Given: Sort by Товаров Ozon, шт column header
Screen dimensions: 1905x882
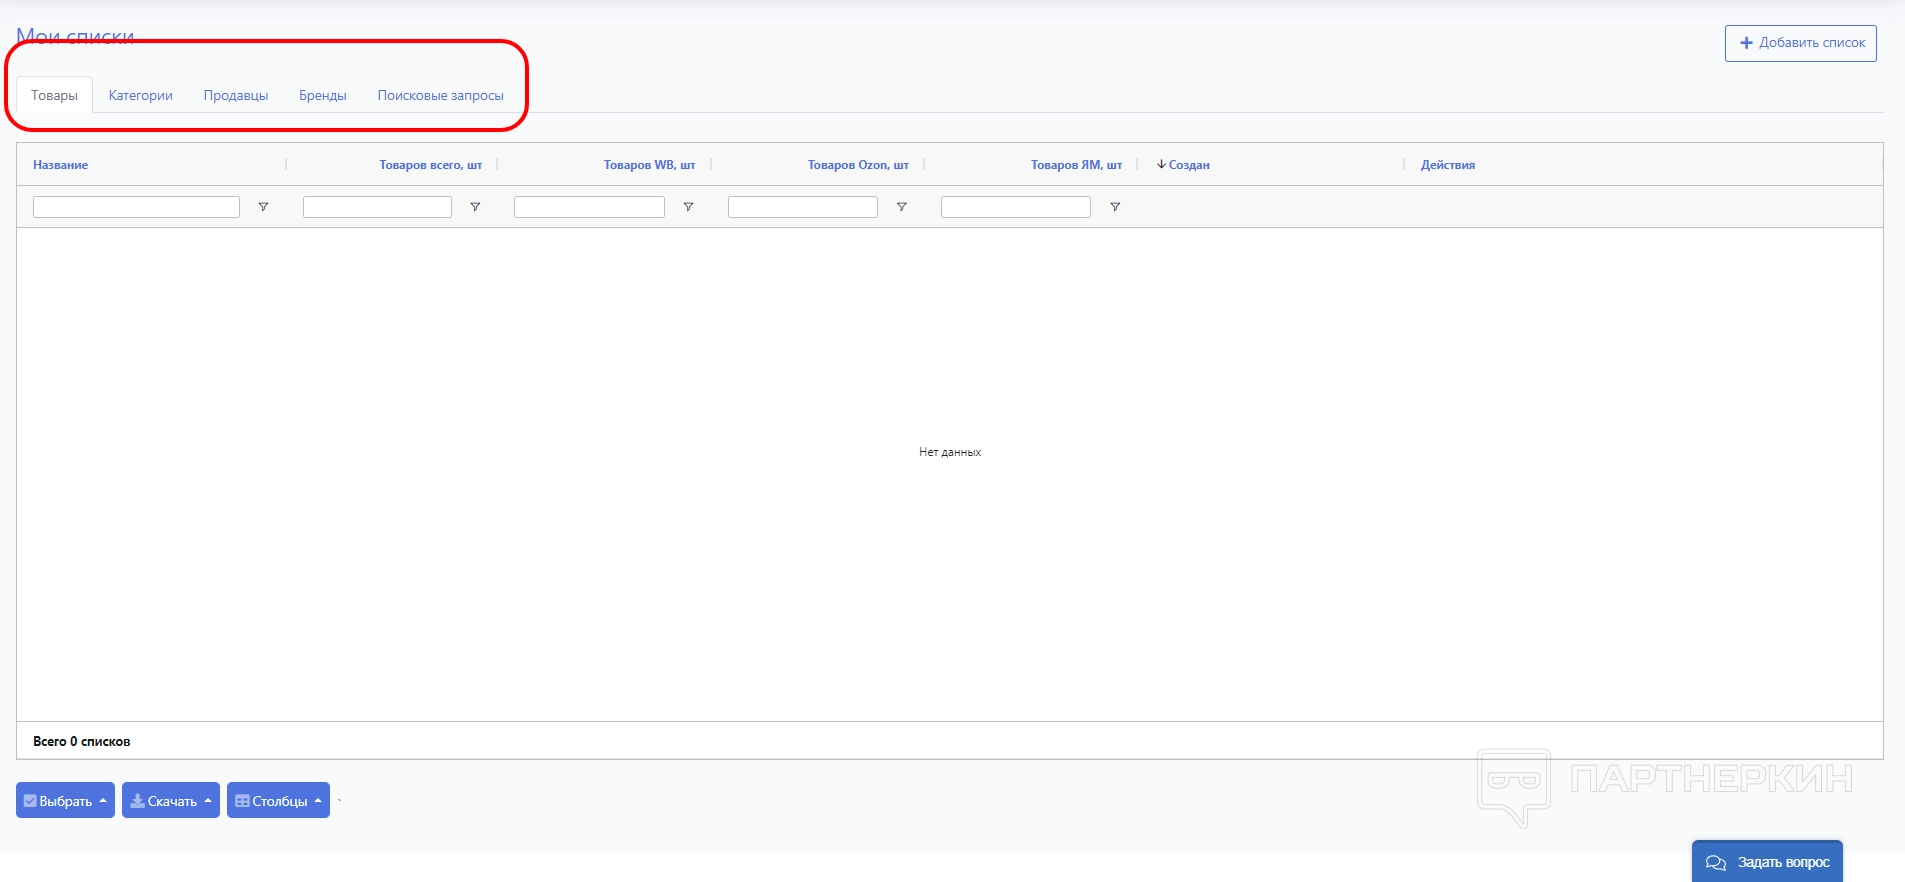Looking at the screenshot, I should [x=858, y=165].
